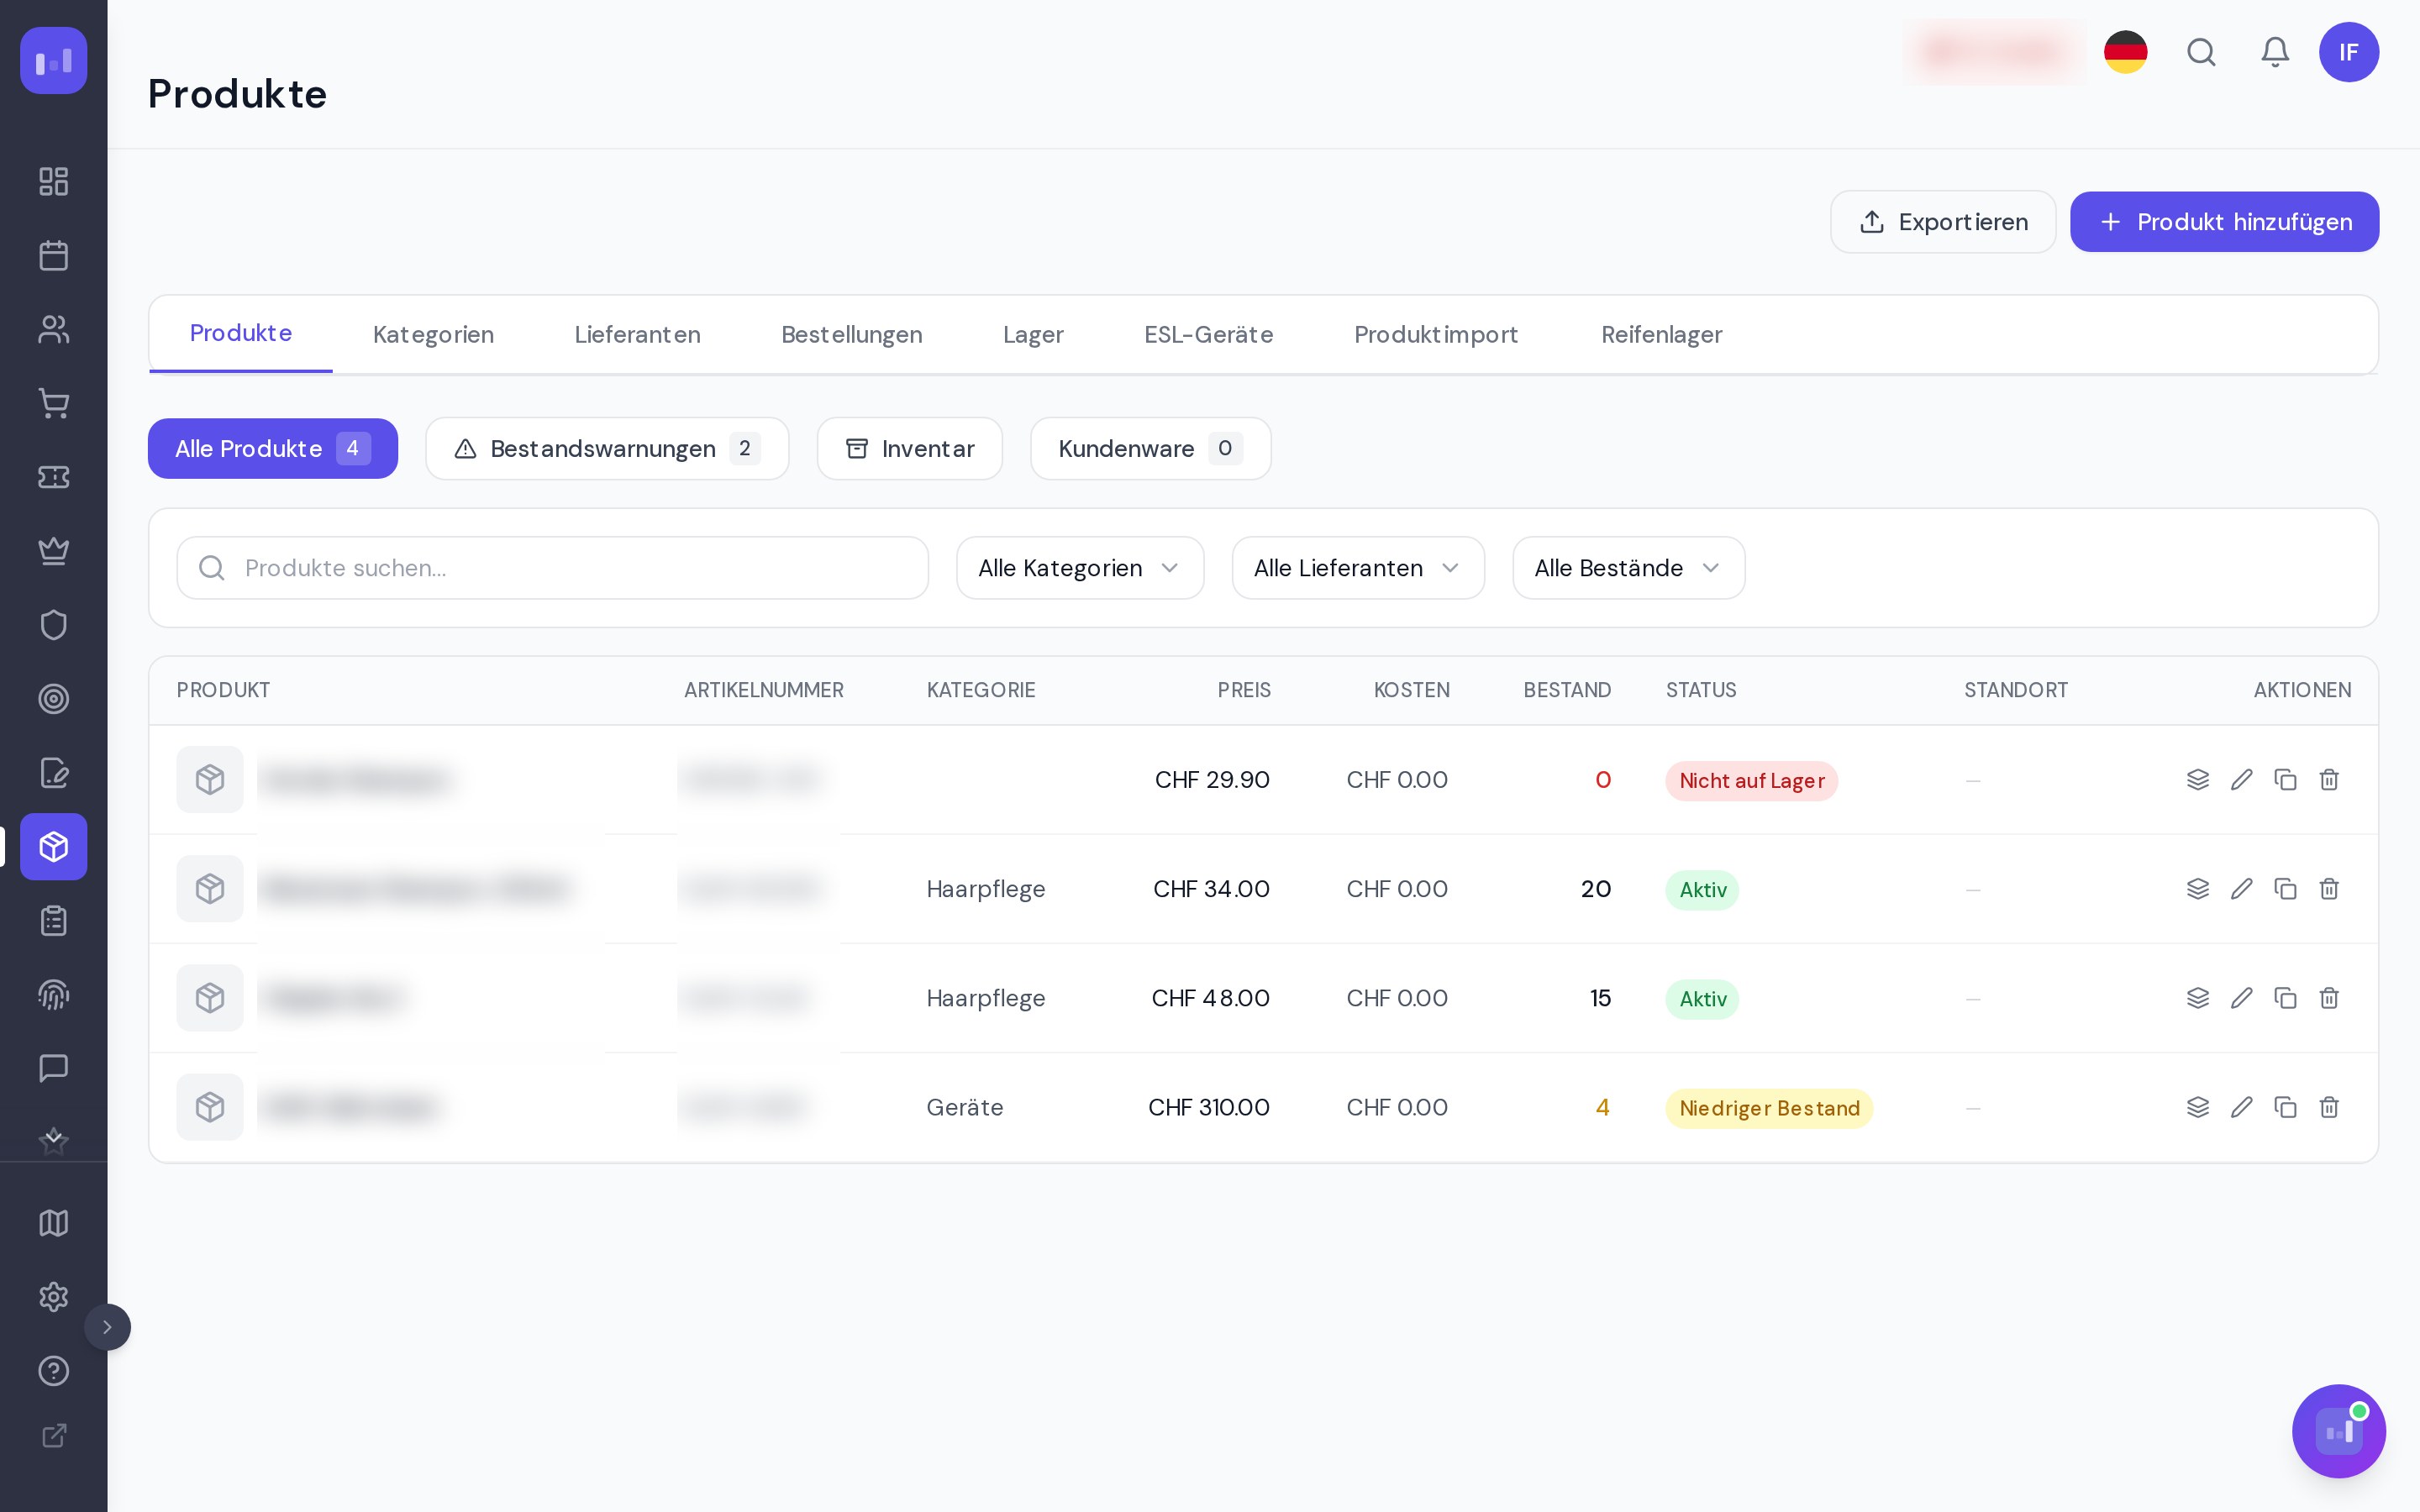Select the Kundenware filter

pos(1150,449)
